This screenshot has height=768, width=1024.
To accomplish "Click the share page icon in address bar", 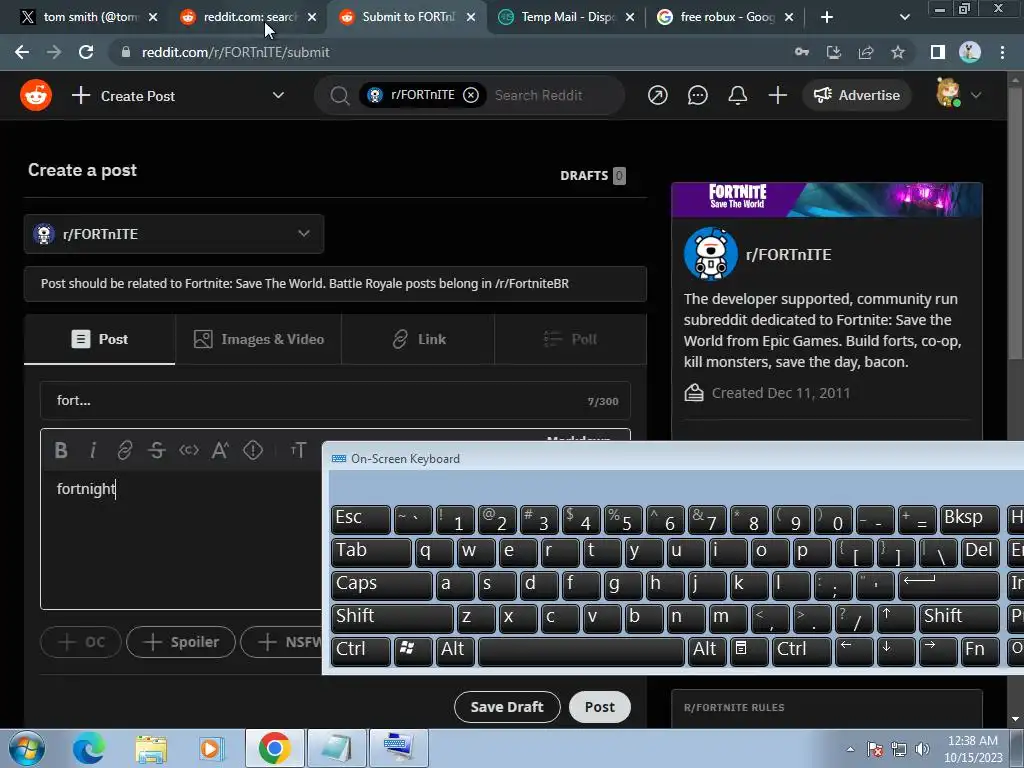I will coord(866,52).
